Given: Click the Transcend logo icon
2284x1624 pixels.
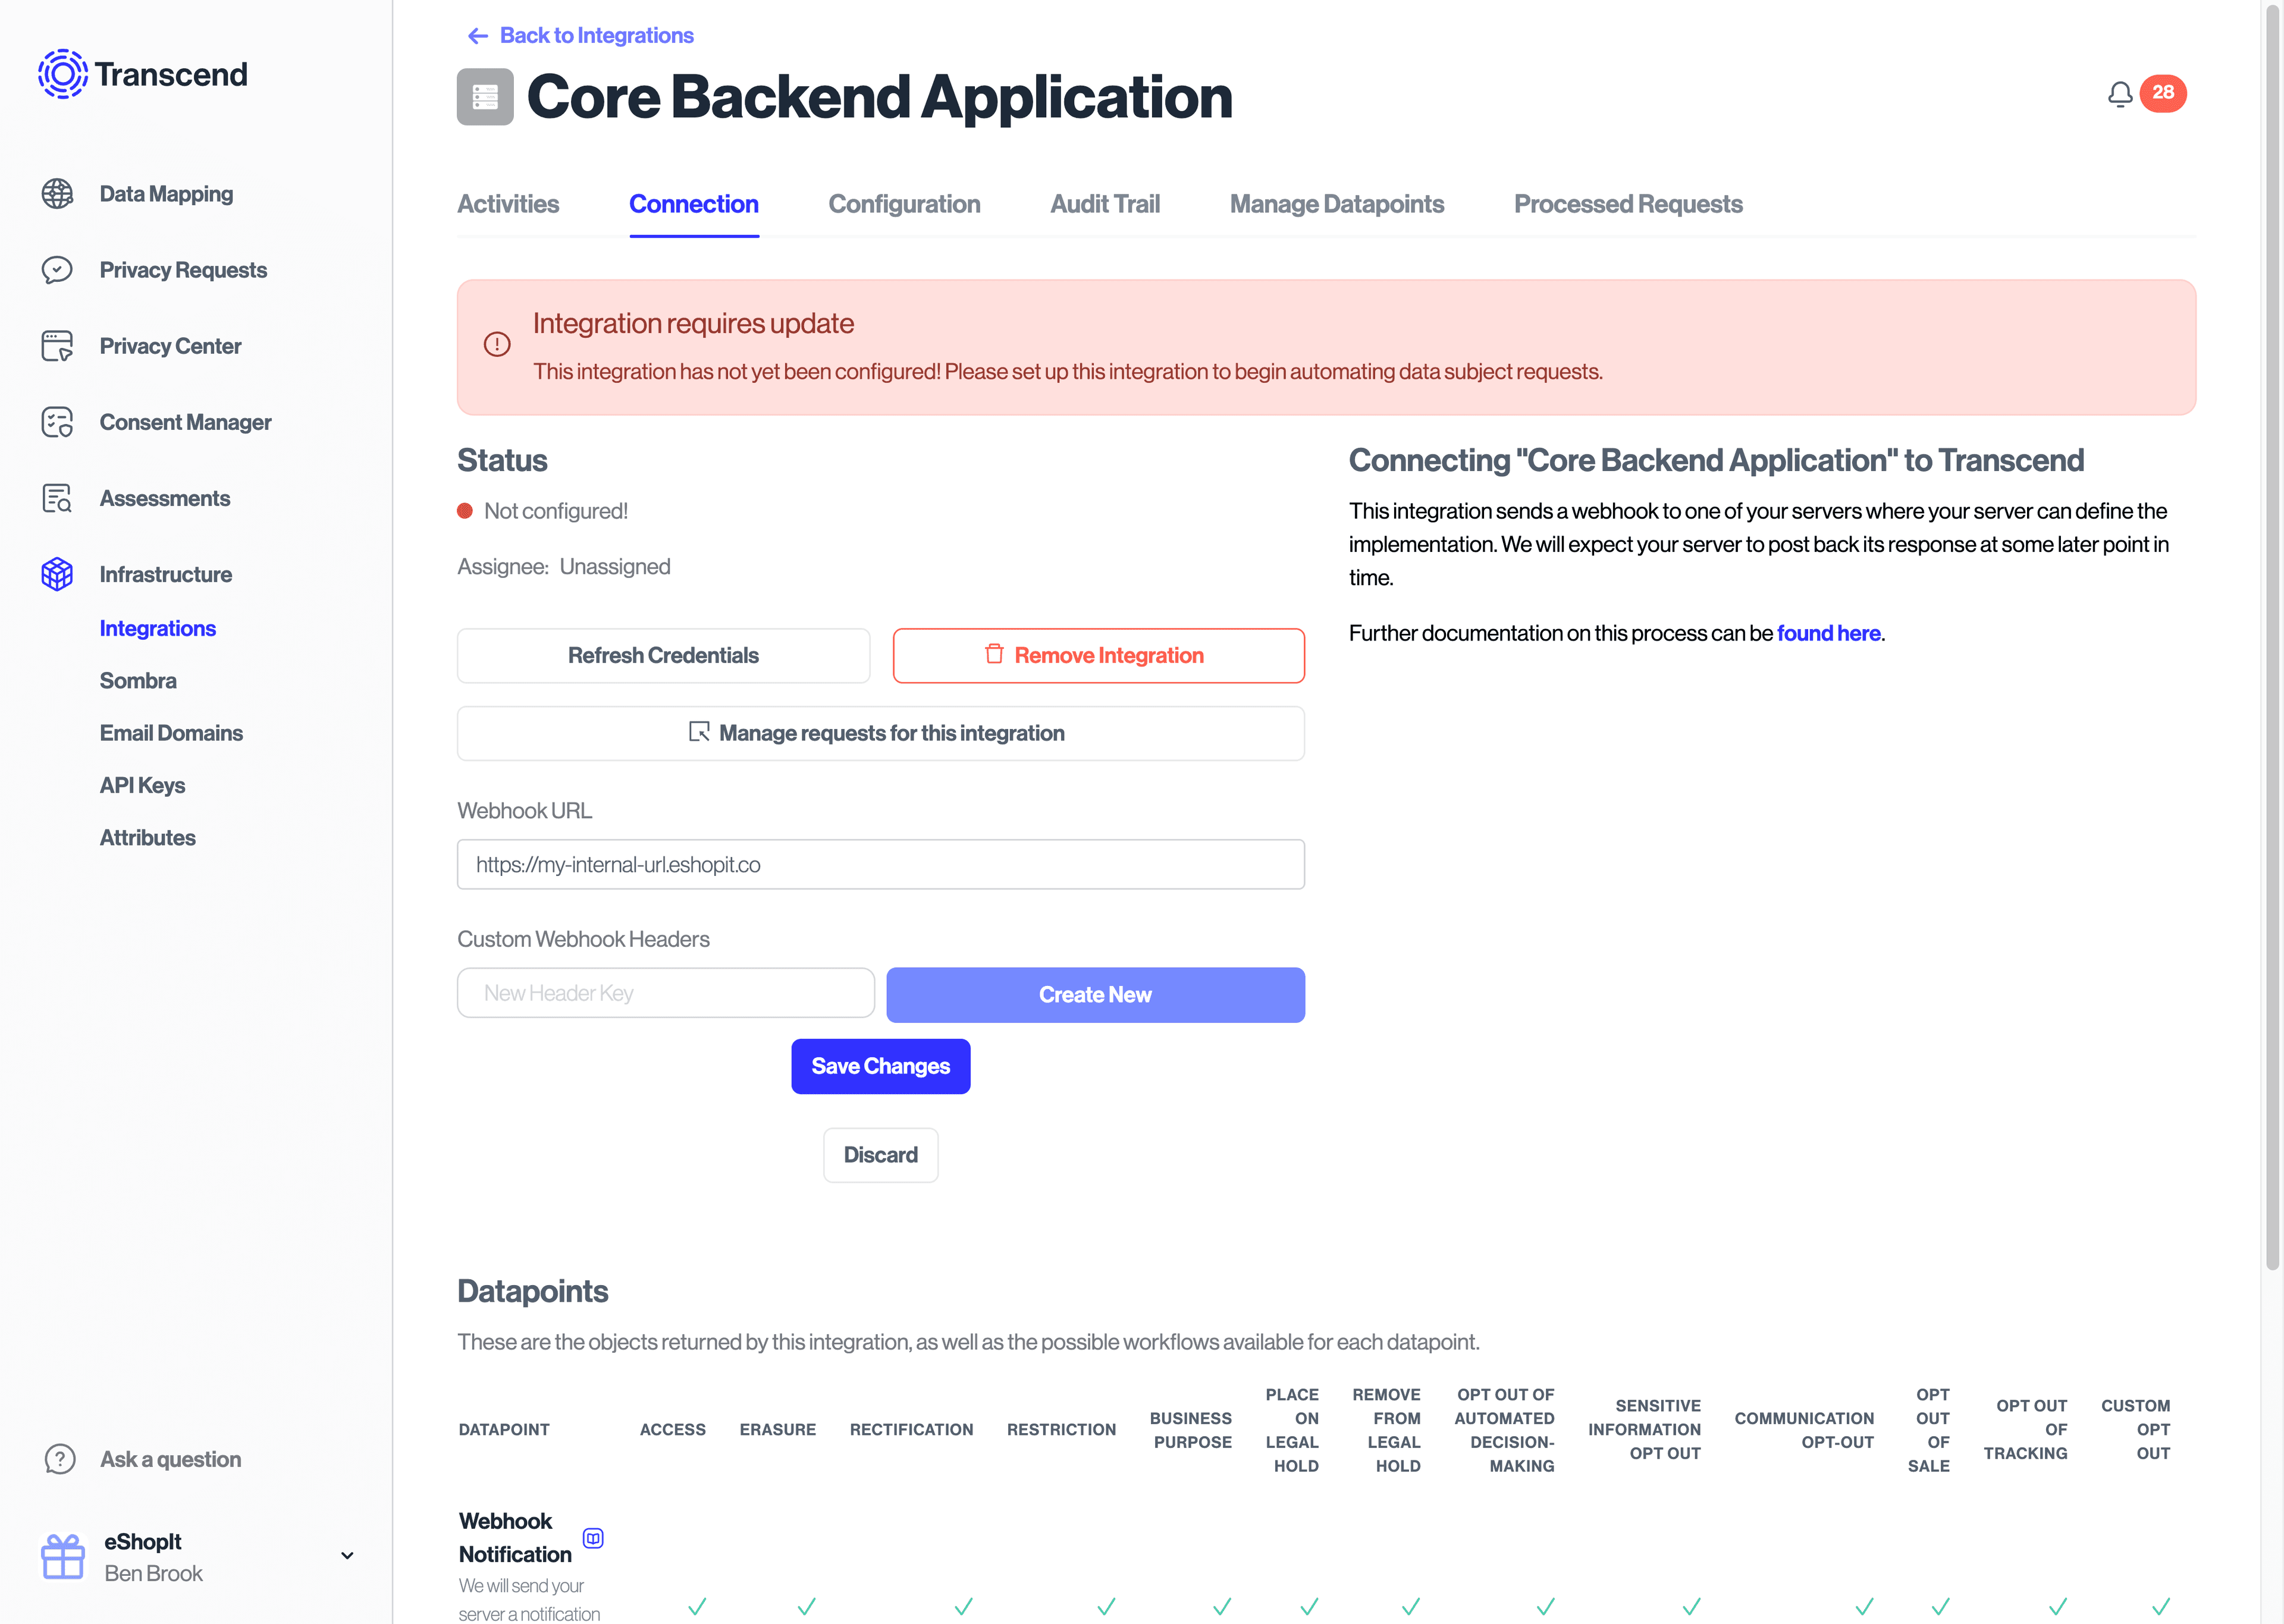Looking at the screenshot, I should coord(63,74).
